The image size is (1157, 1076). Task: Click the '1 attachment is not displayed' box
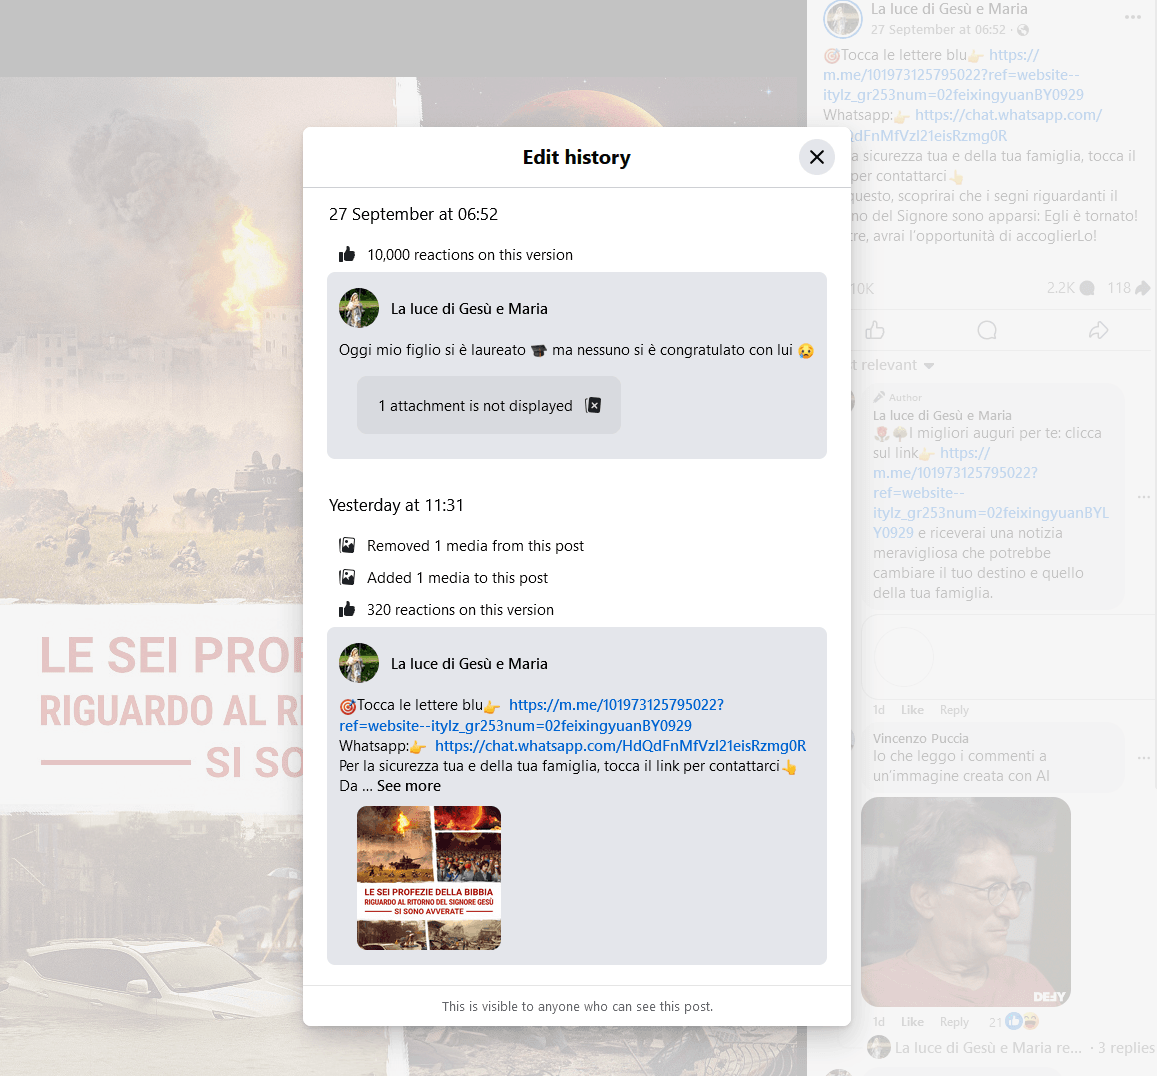(x=488, y=405)
